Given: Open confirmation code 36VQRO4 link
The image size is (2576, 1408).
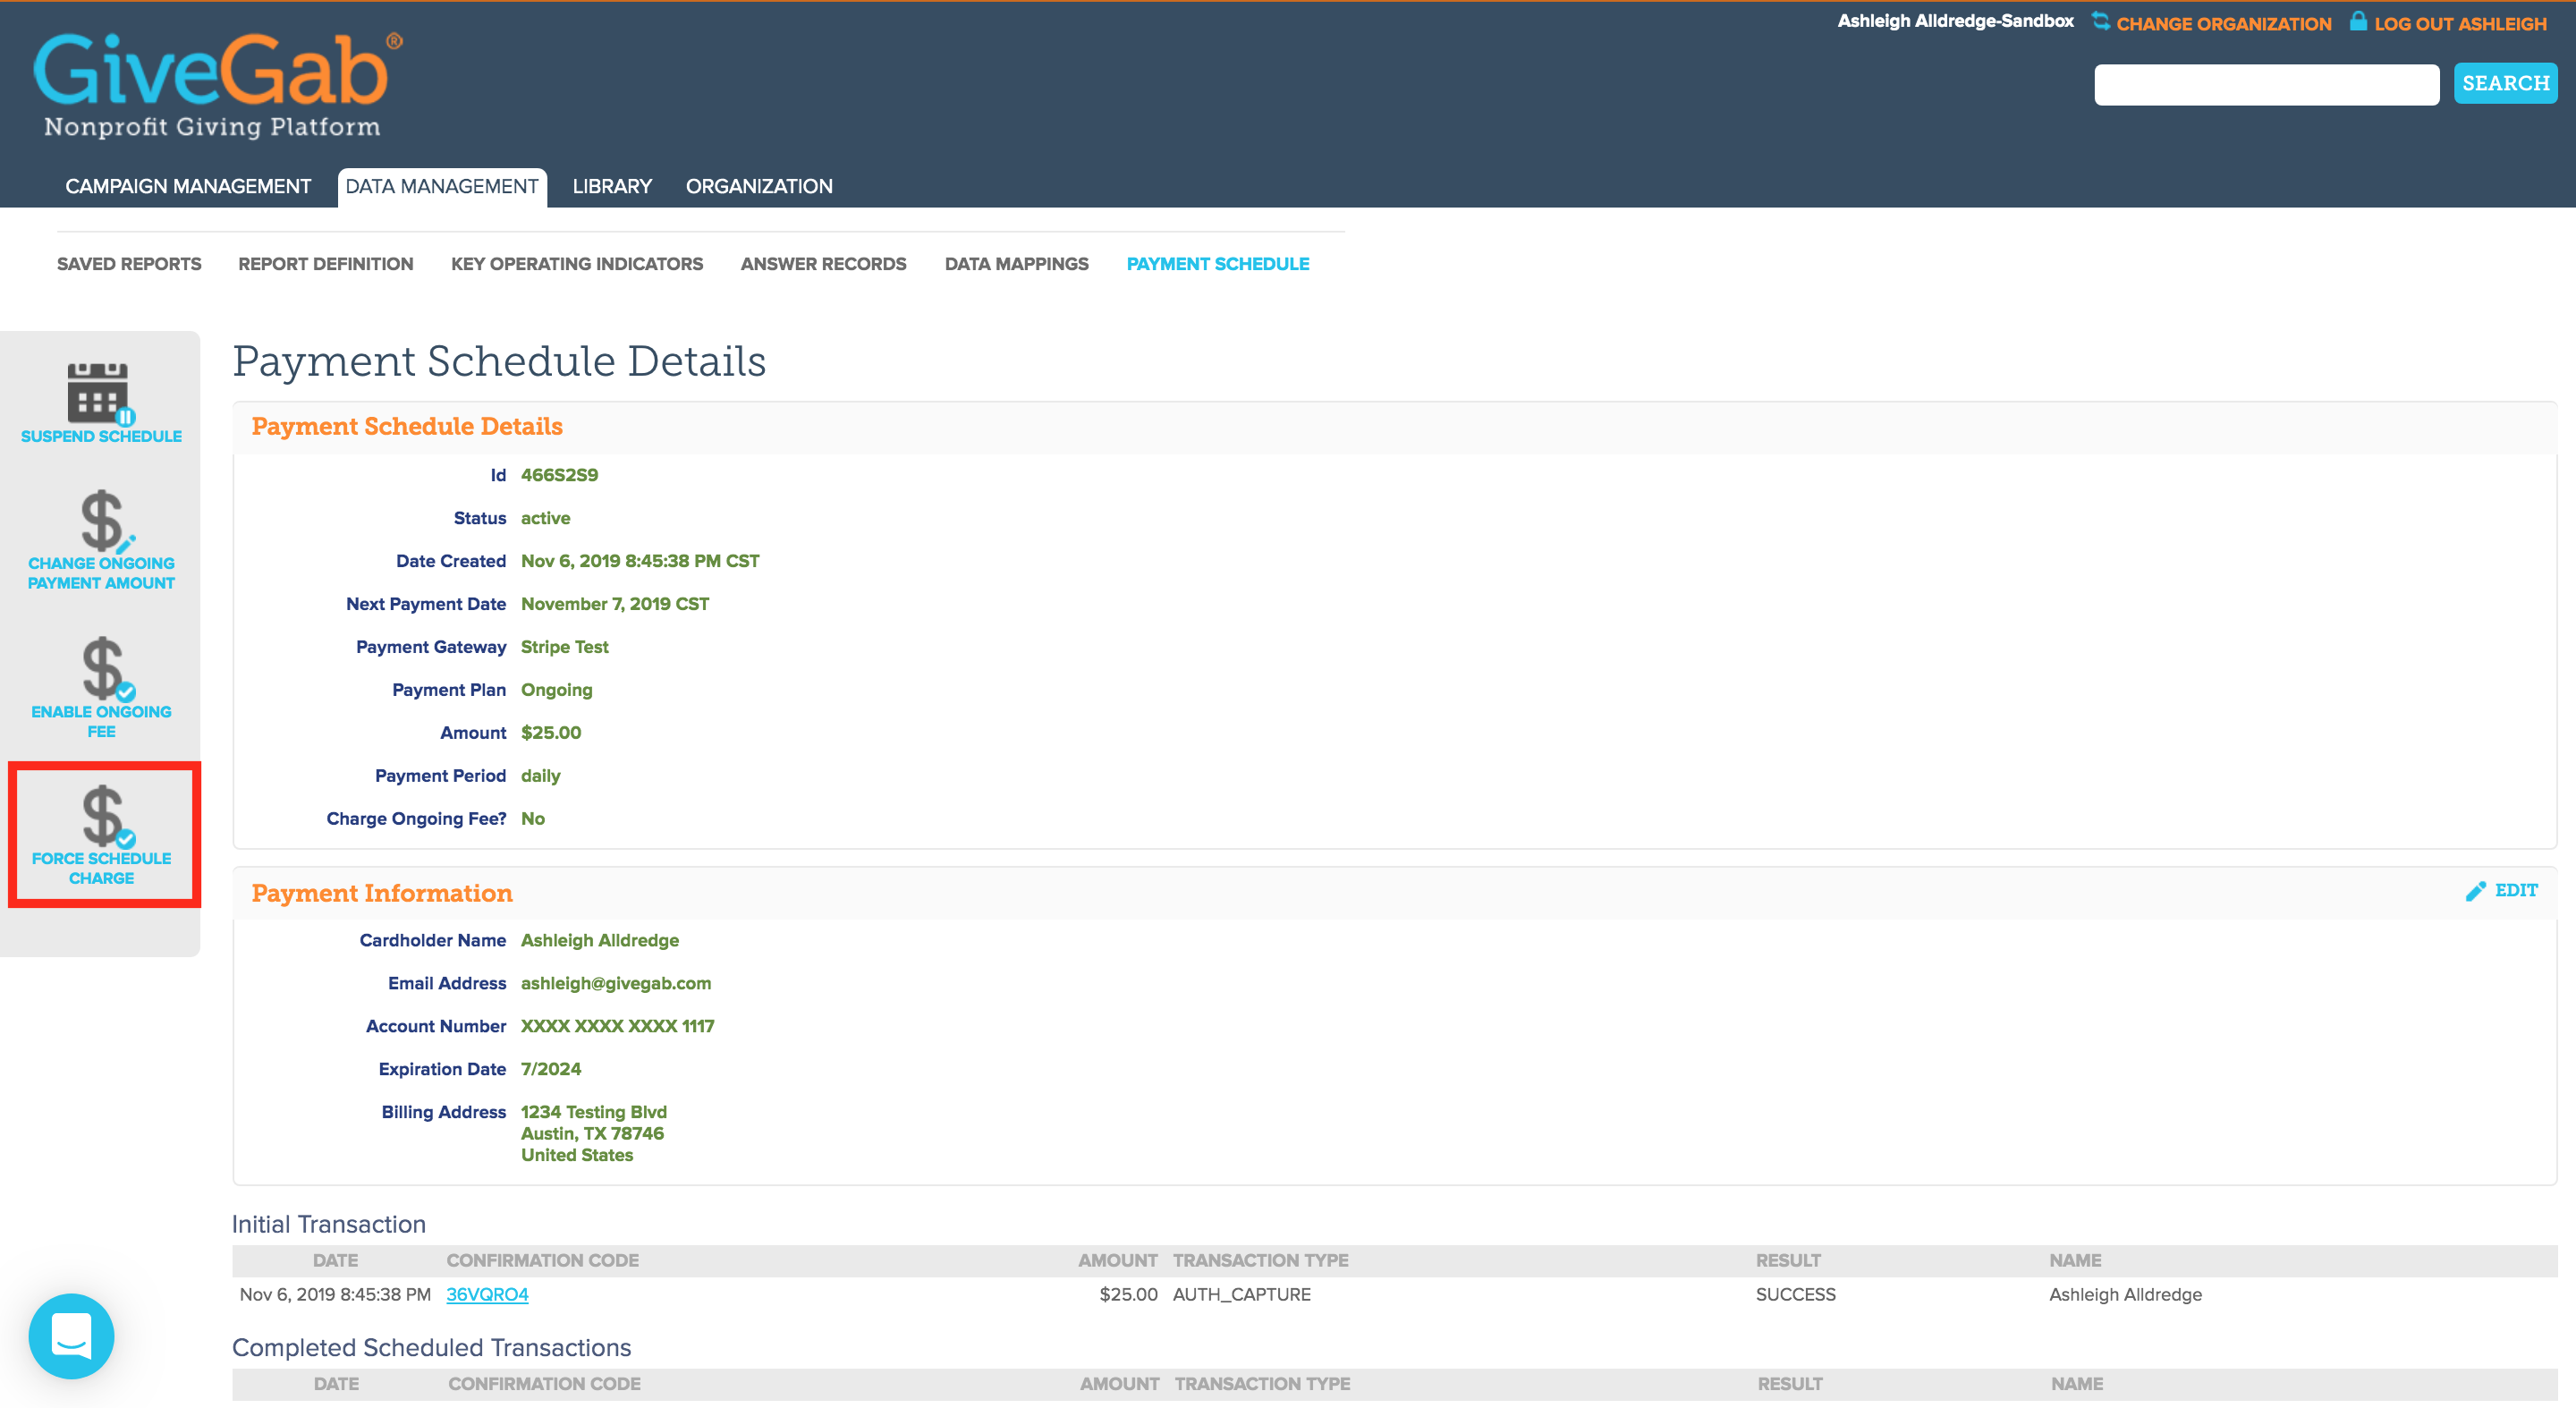Looking at the screenshot, I should point(487,1294).
